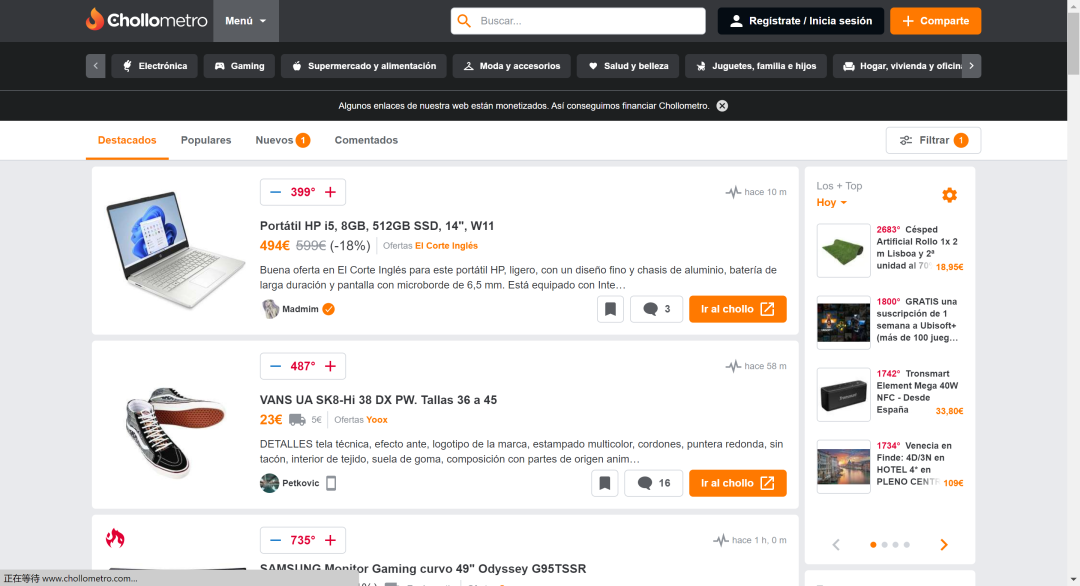Go to previous Top deals slide
The image size is (1080, 586).
pyautogui.click(x=836, y=545)
